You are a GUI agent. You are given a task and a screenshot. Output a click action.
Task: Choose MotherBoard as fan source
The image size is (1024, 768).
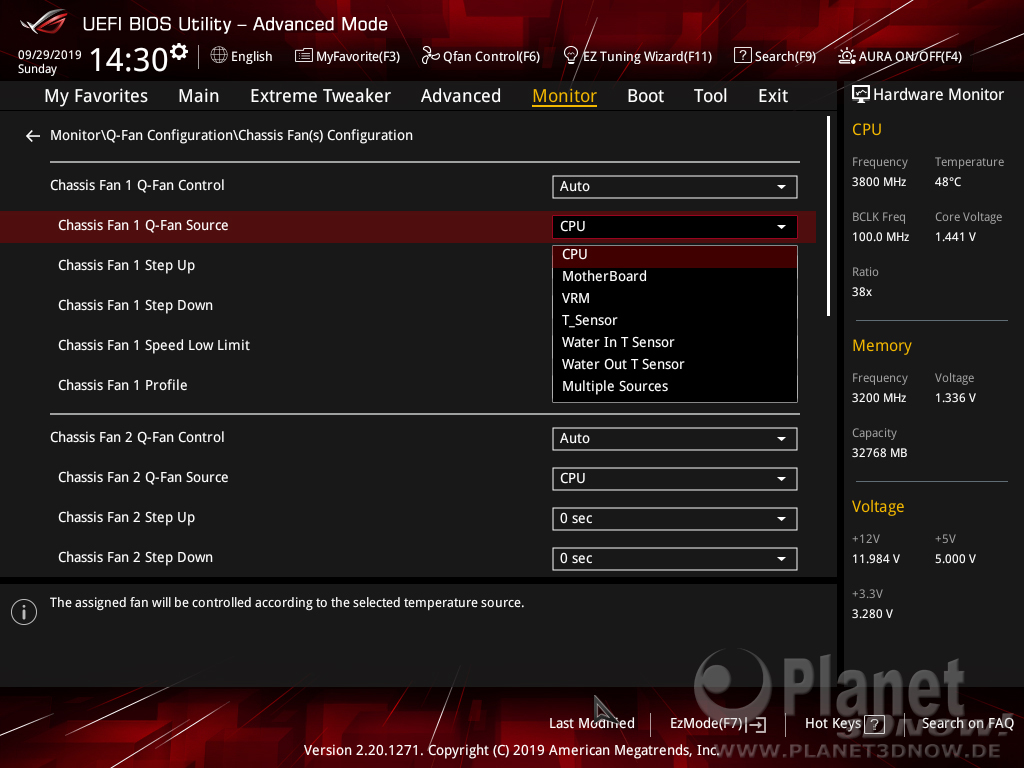(x=675, y=276)
